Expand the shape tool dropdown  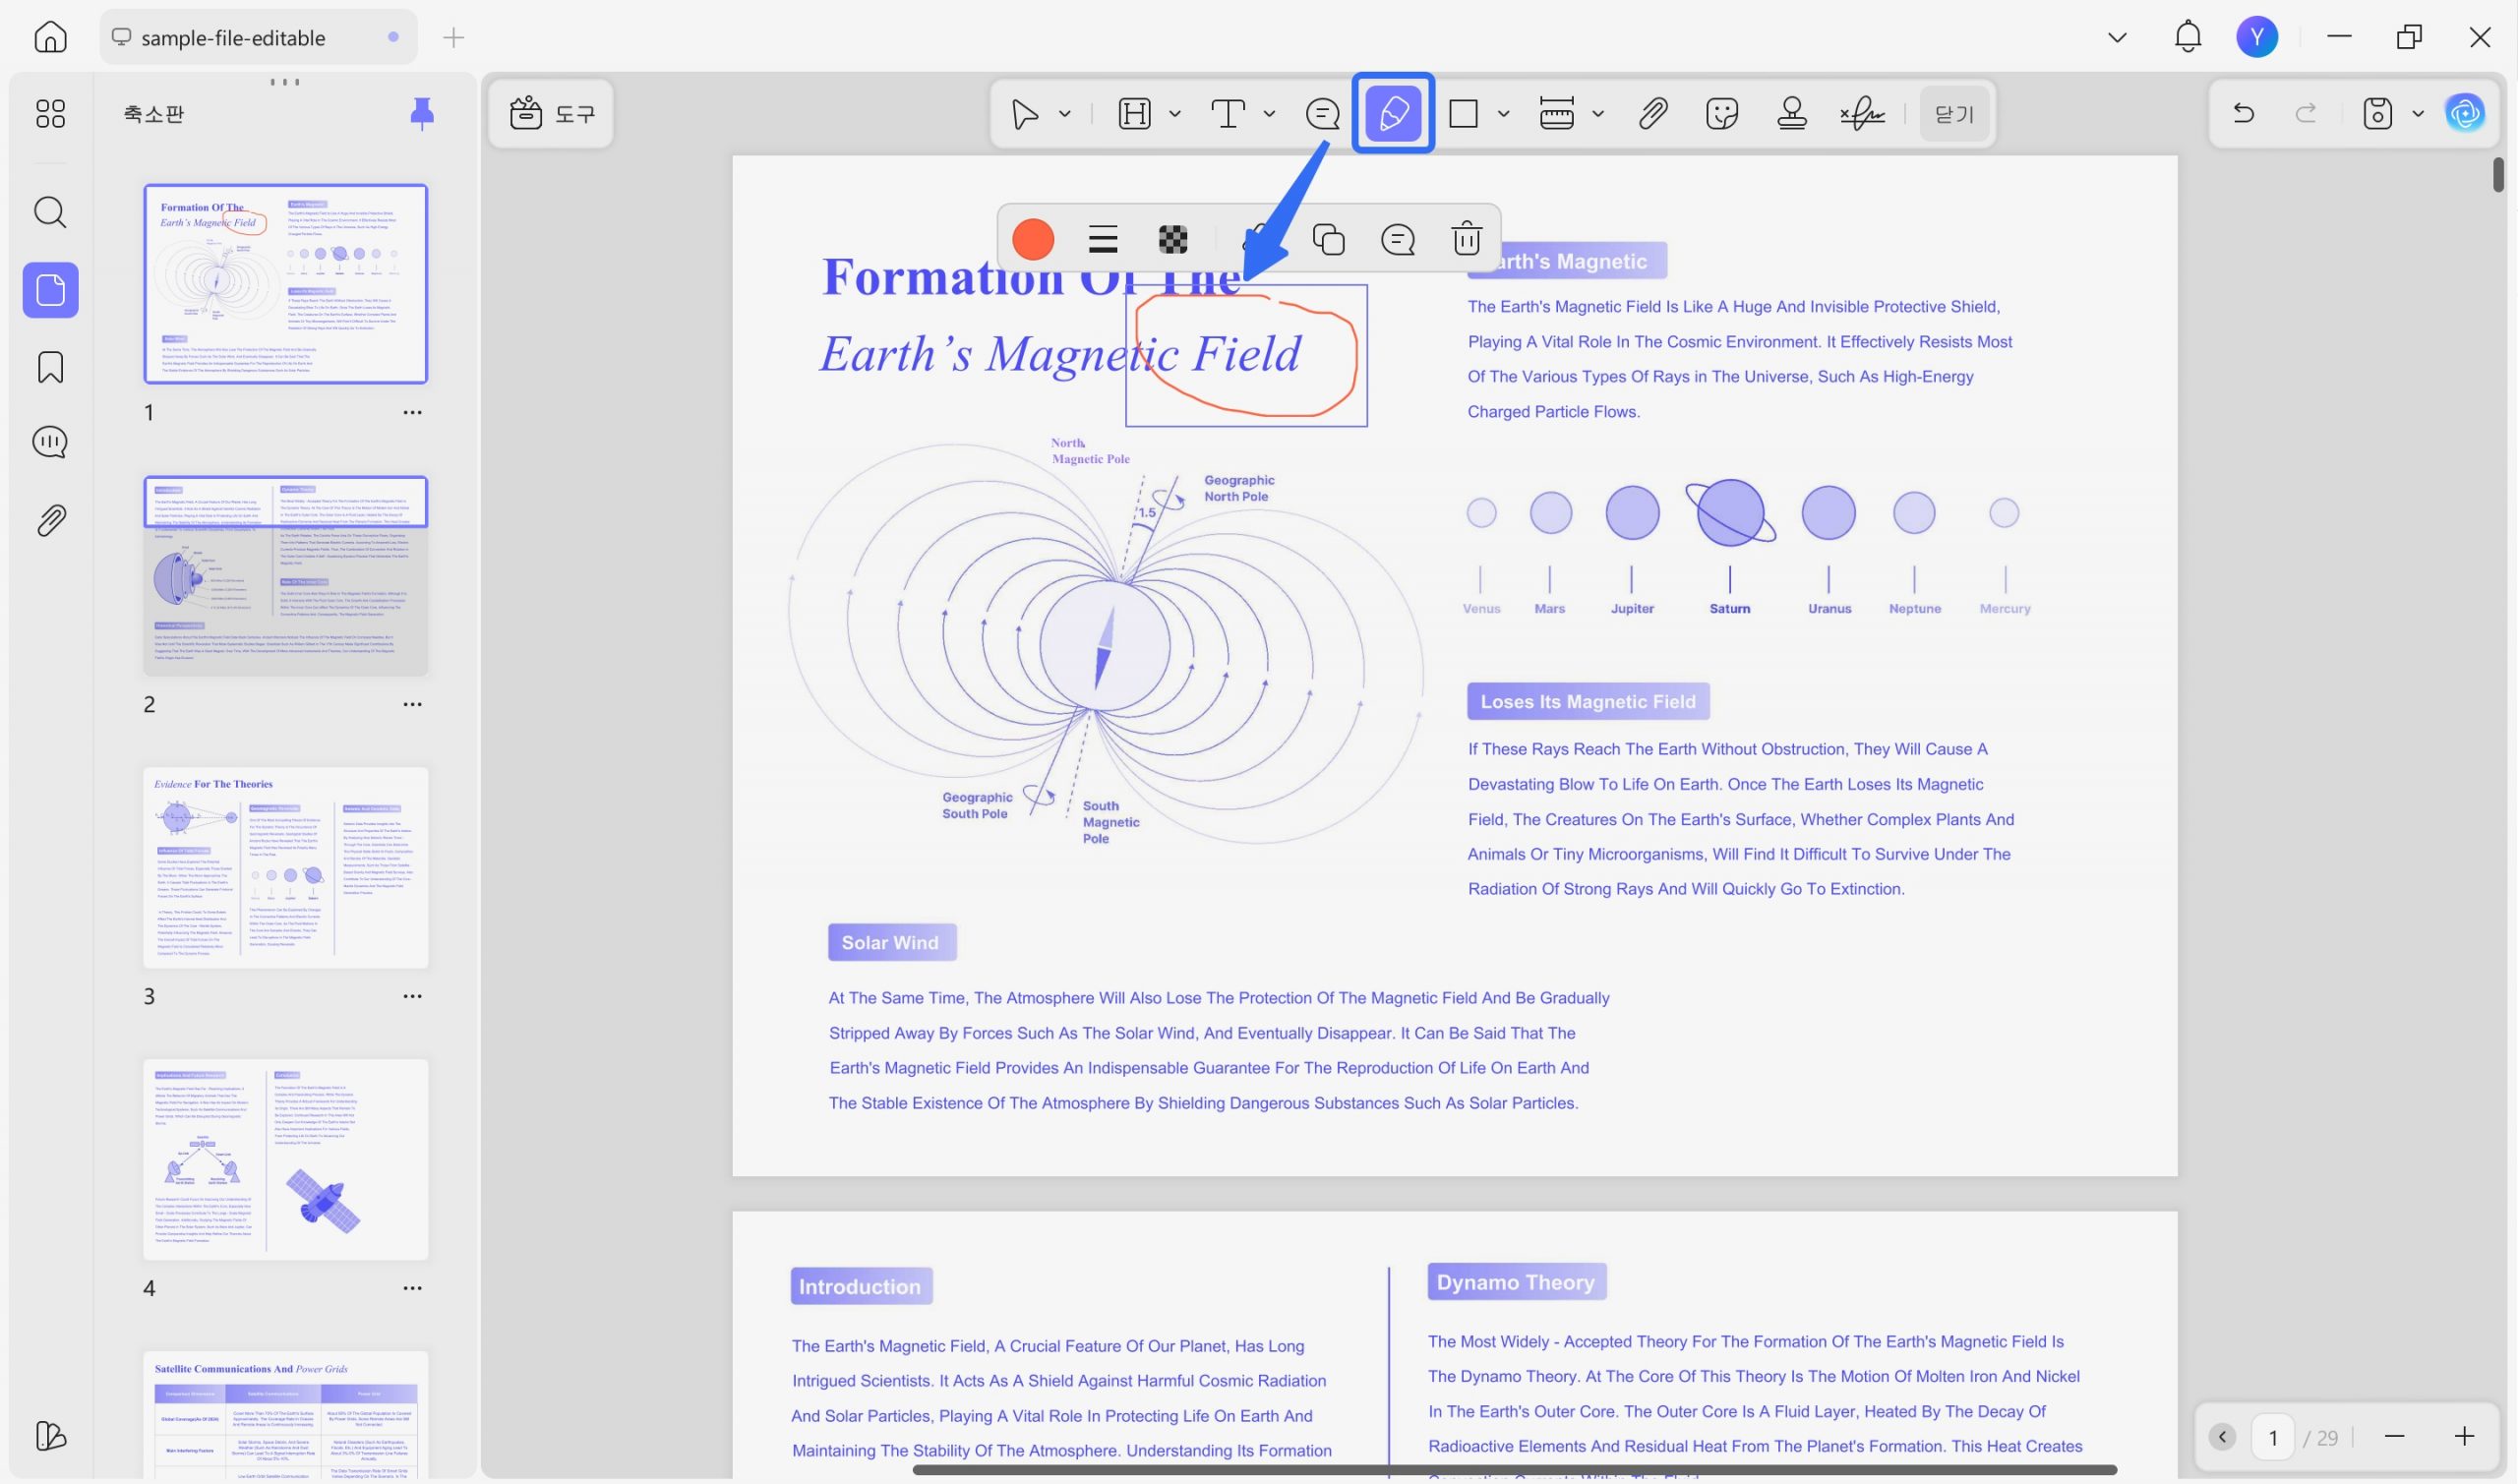tap(1503, 114)
